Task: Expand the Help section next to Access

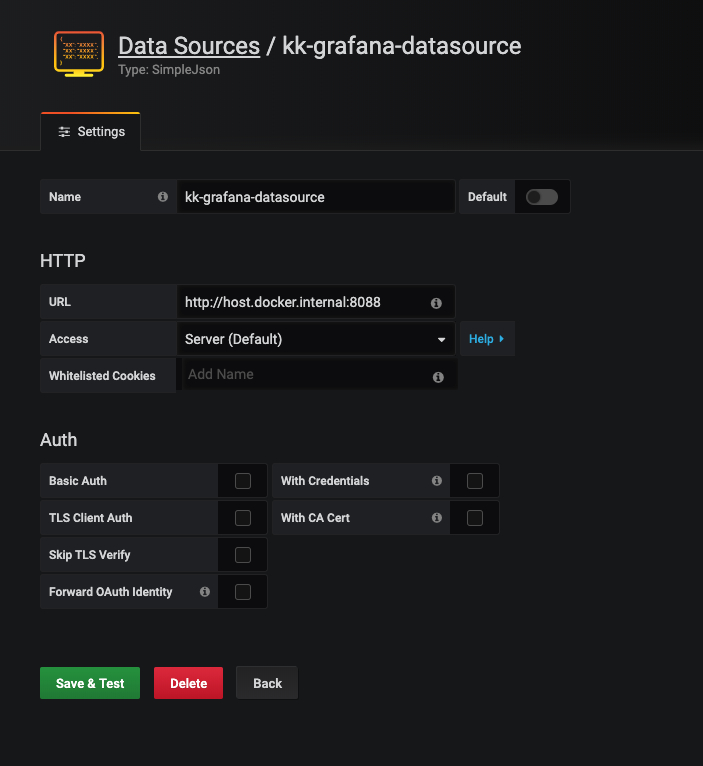Action: click(x=487, y=339)
